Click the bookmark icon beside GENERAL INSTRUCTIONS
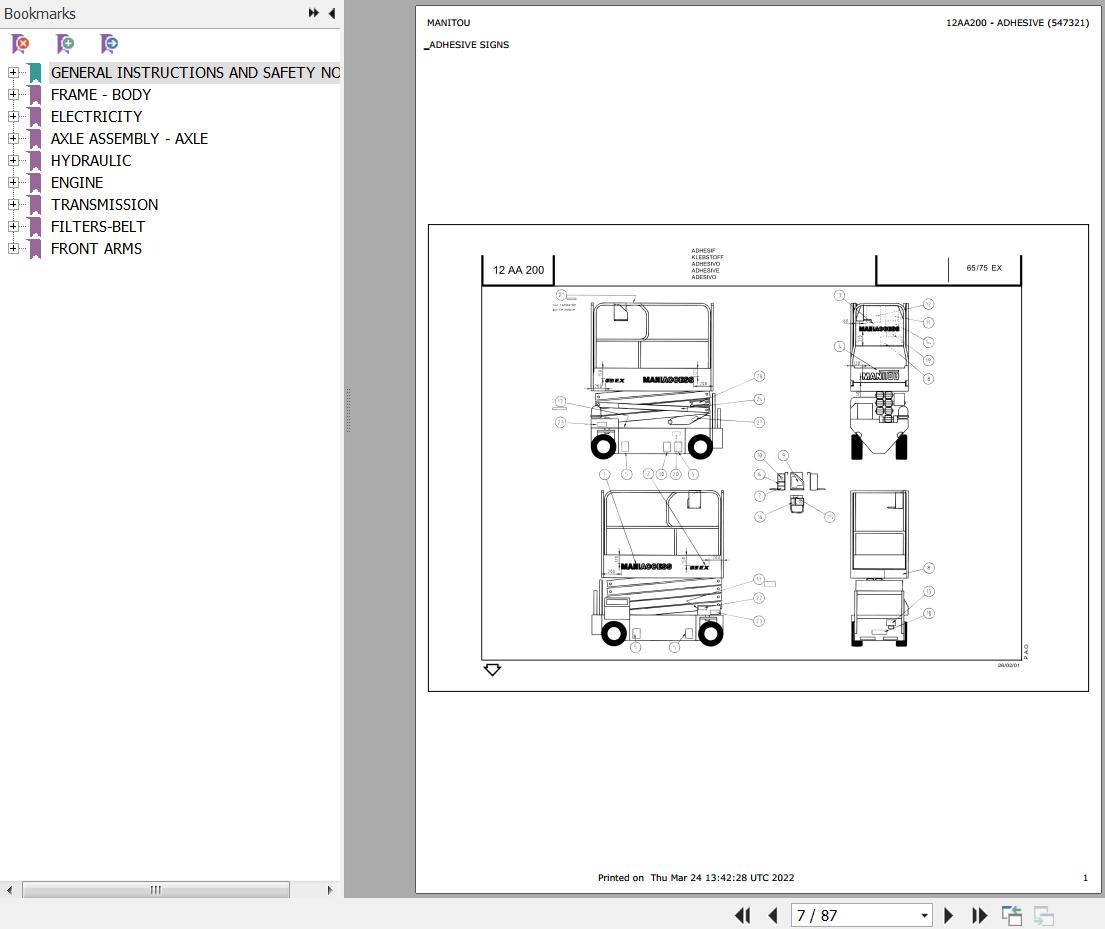The width and height of the screenshot is (1105, 929). [35, 73]
